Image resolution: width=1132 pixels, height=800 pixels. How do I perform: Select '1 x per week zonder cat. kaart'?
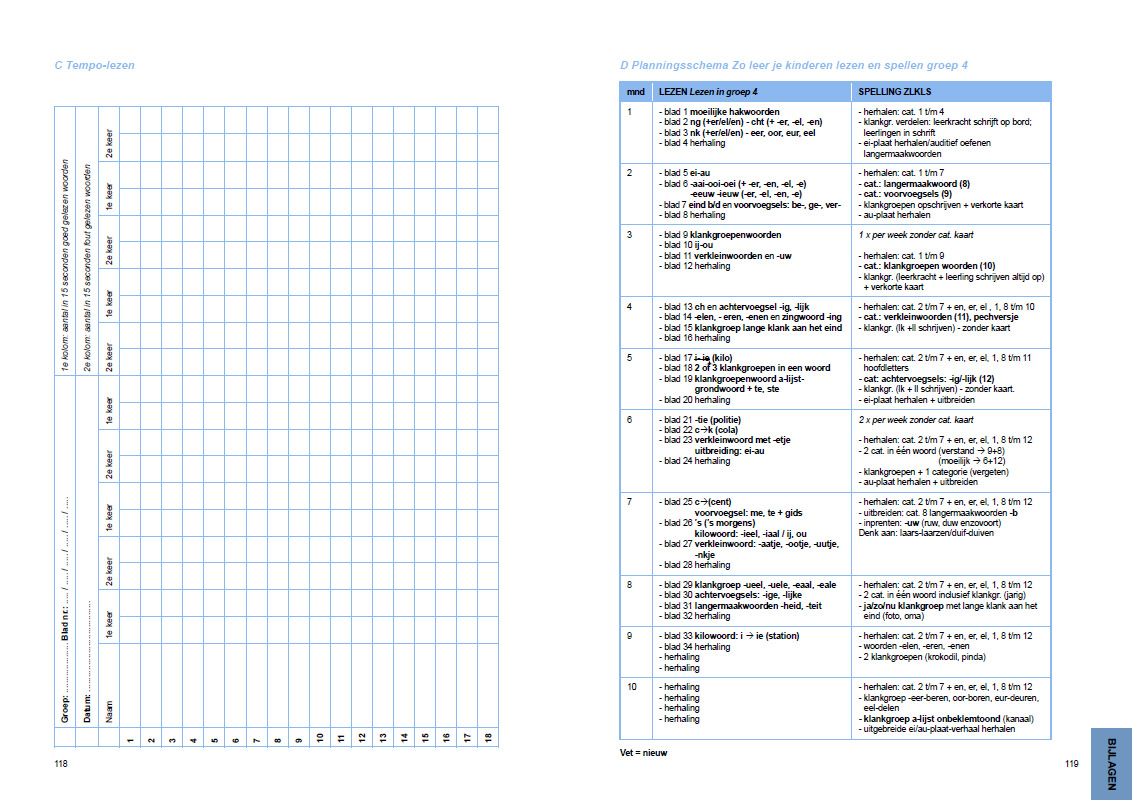tap(915, 235)
